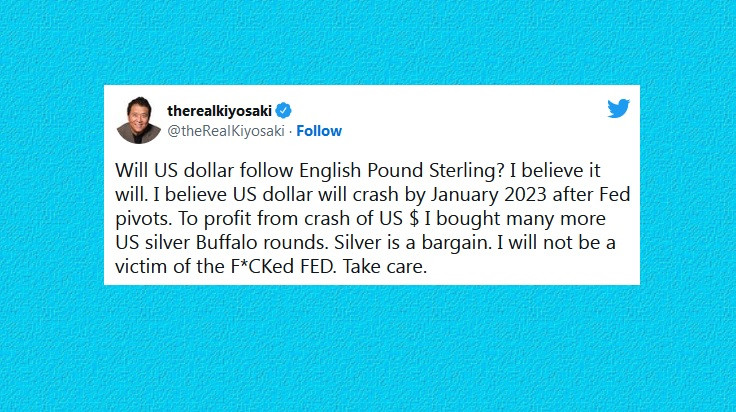
Task: Click the blue textured background above the tweet
Action: click(368, 40)
